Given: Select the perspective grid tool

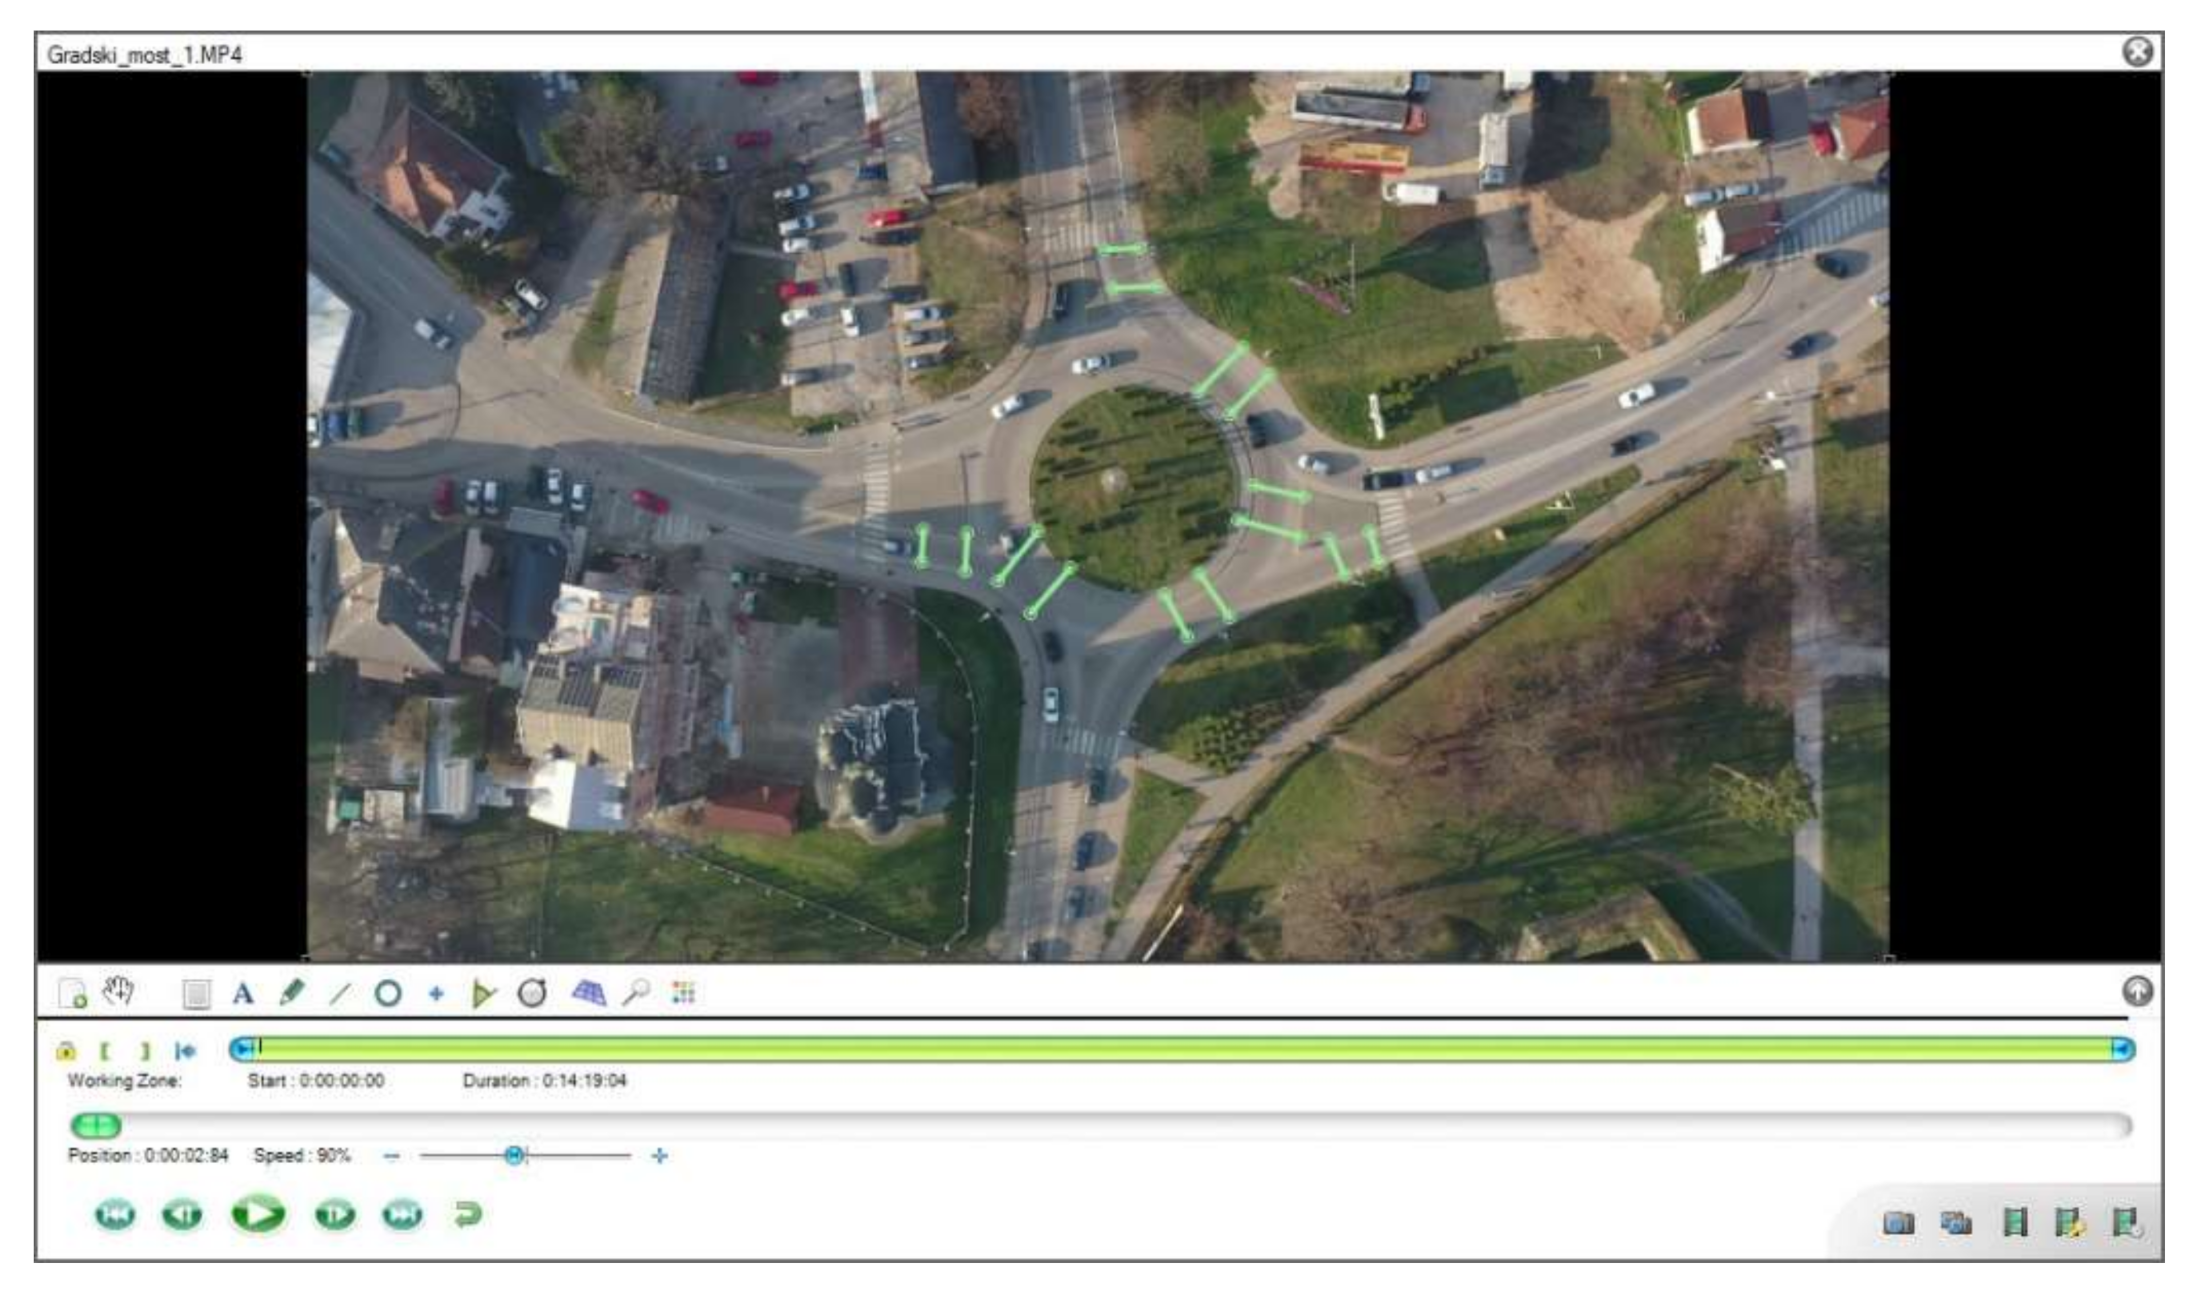Looking at the screenshot, I should pos(588,993).
